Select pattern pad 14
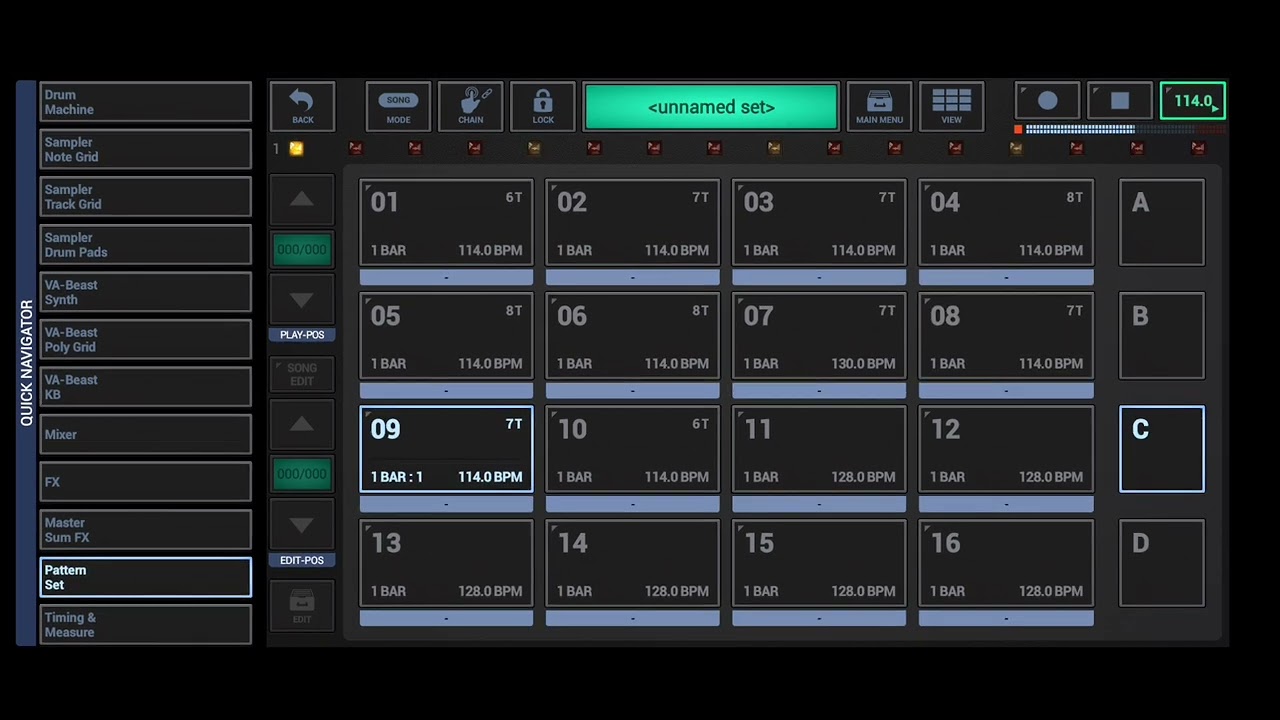 (633, 563)
